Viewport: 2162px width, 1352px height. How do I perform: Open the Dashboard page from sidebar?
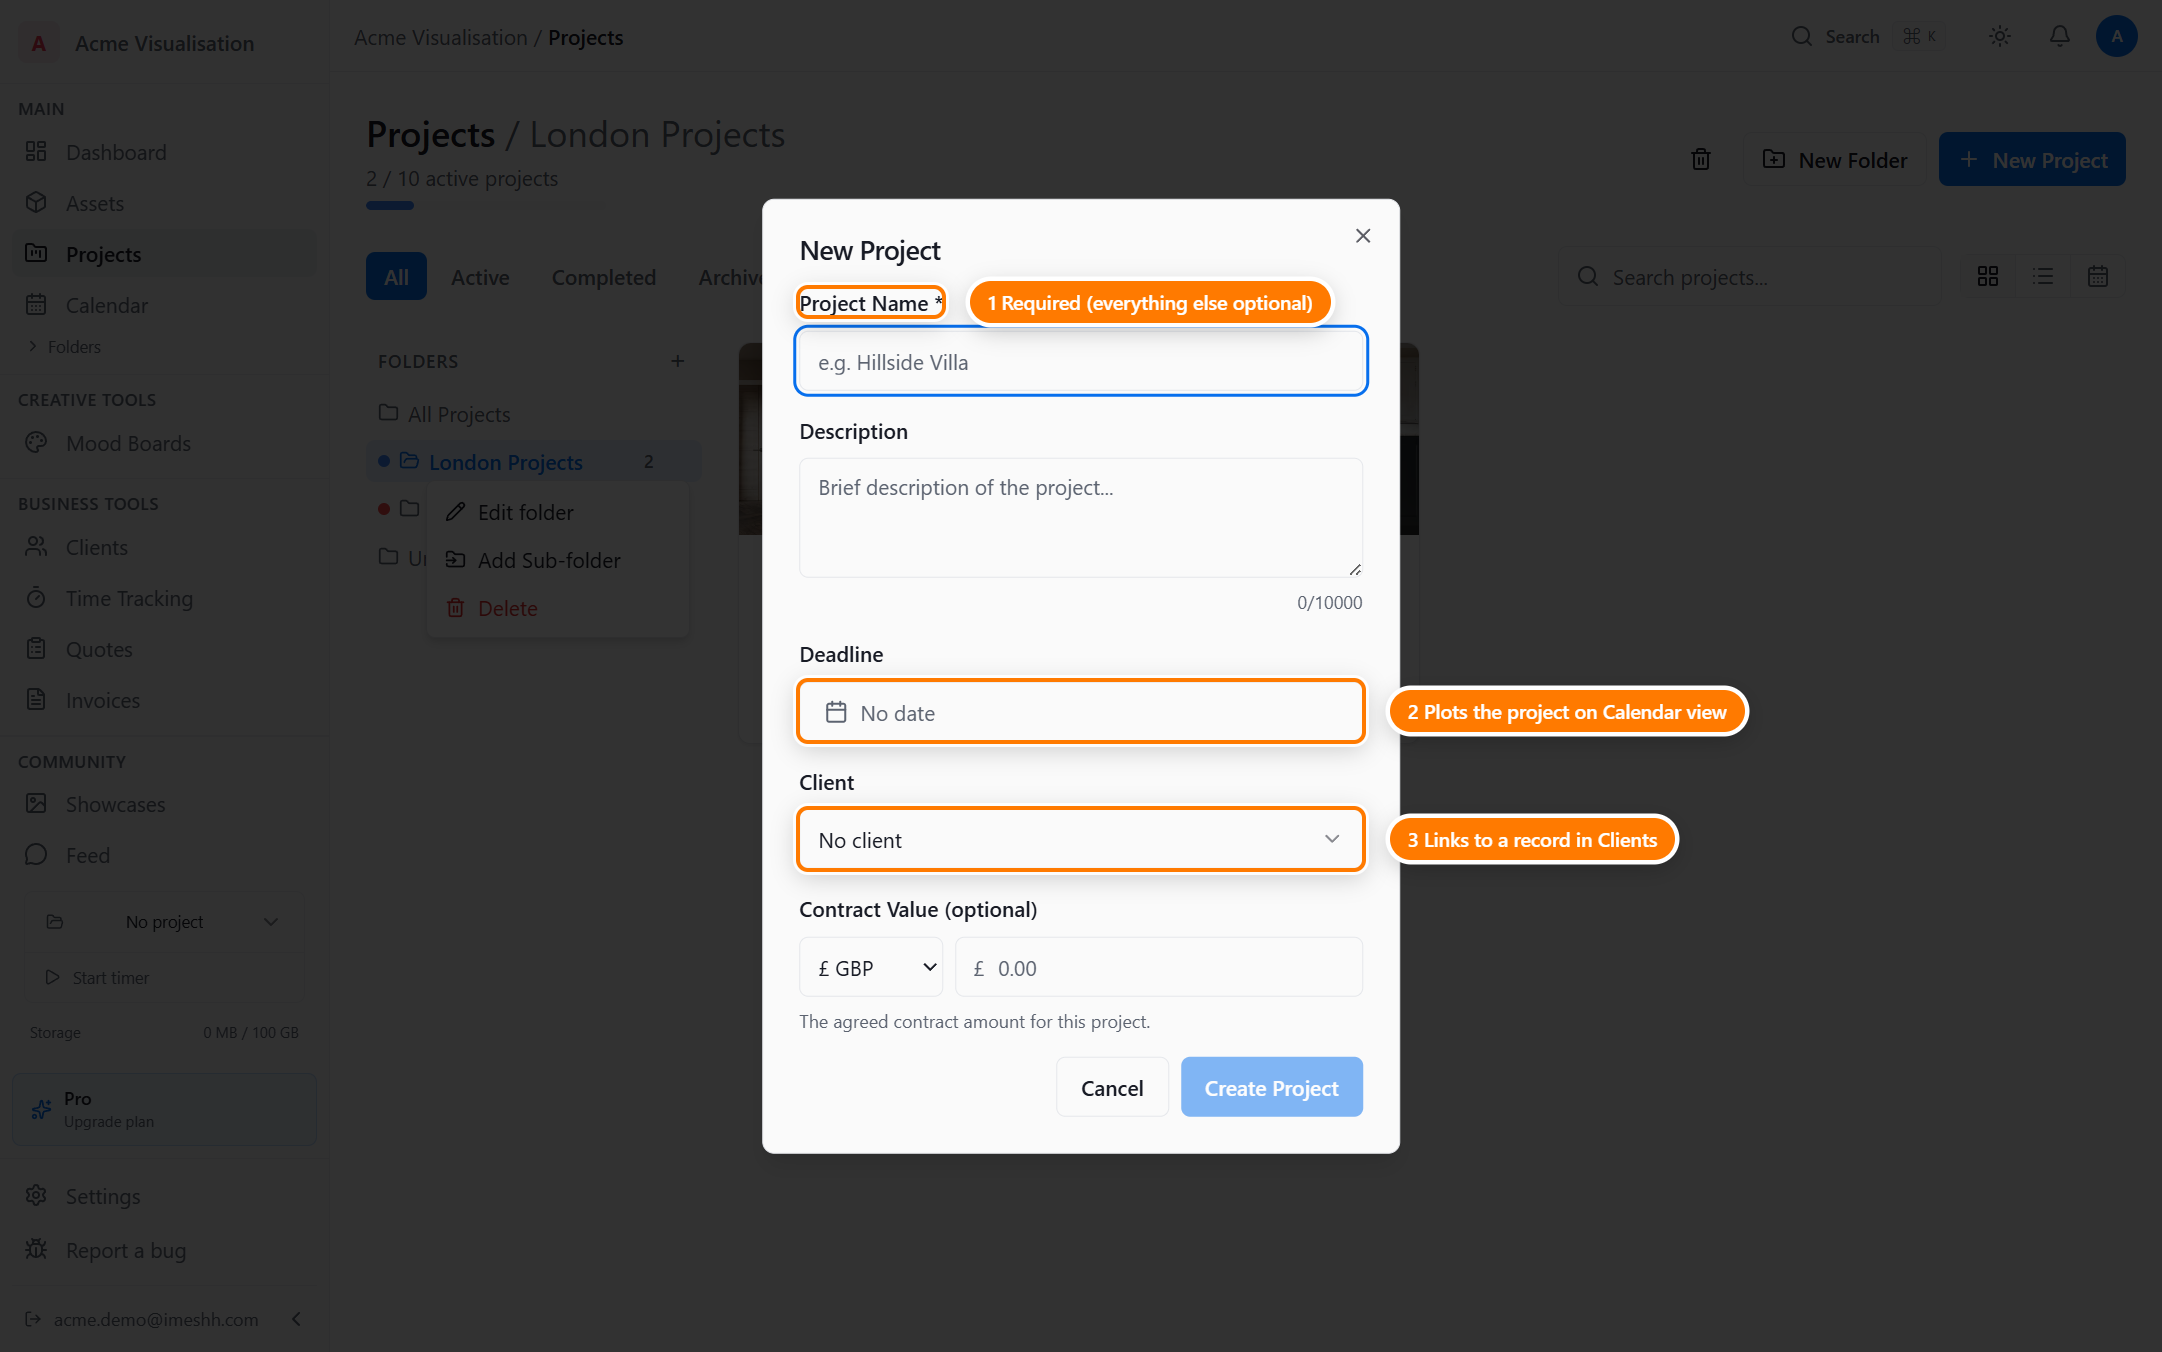coord(115,152)
